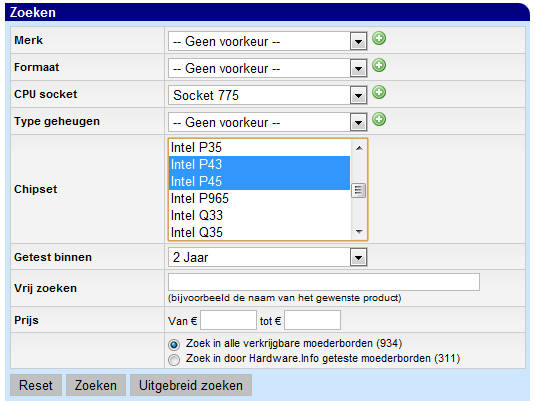Click the green plus icon next to Formaat
Screen dimensions: 535x405
point(379,65)
